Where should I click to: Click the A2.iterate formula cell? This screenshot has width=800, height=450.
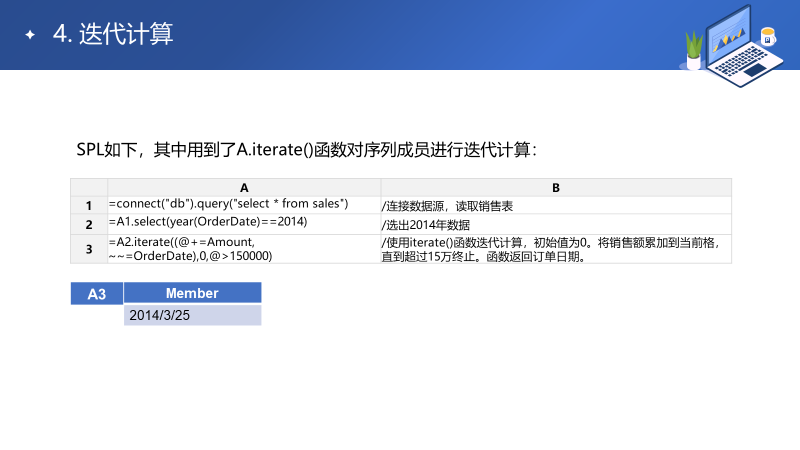point(244,249)
